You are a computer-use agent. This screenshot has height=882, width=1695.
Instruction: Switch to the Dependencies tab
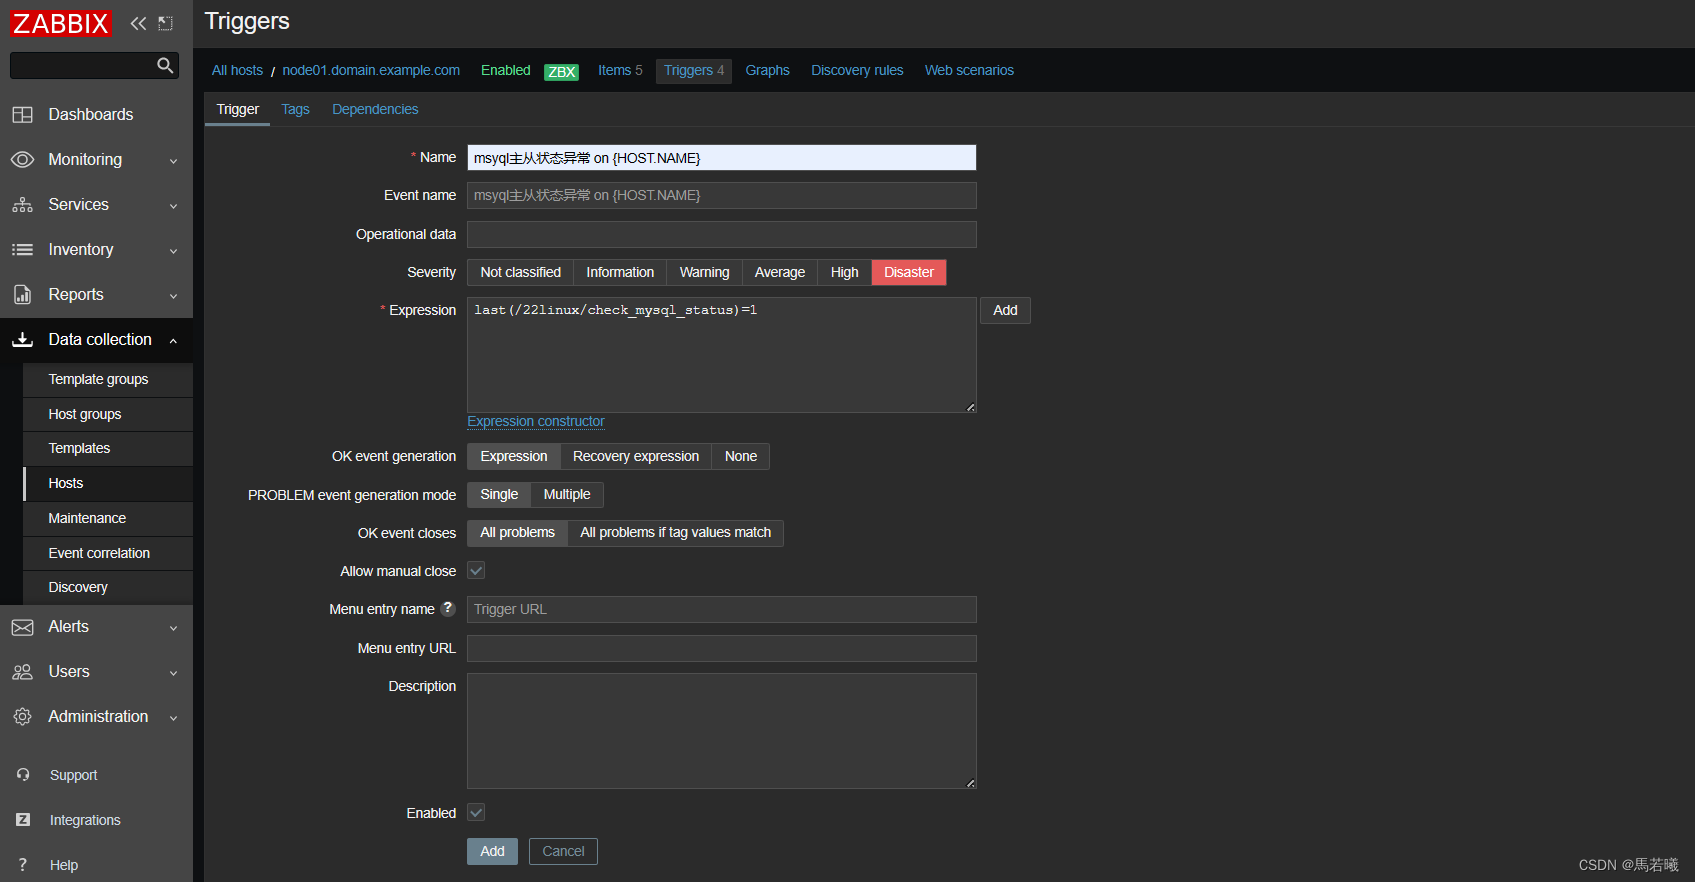(x=375, y=109)
